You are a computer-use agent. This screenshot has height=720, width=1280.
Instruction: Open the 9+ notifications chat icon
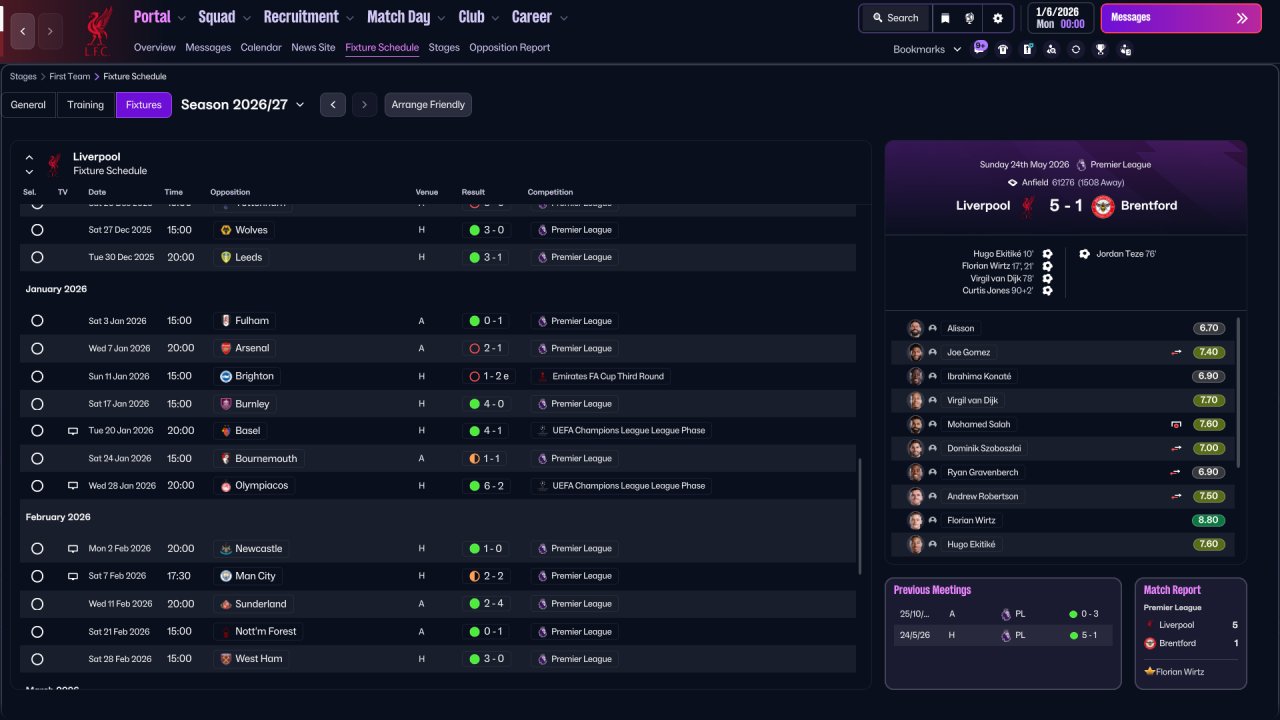click(980, 48)
